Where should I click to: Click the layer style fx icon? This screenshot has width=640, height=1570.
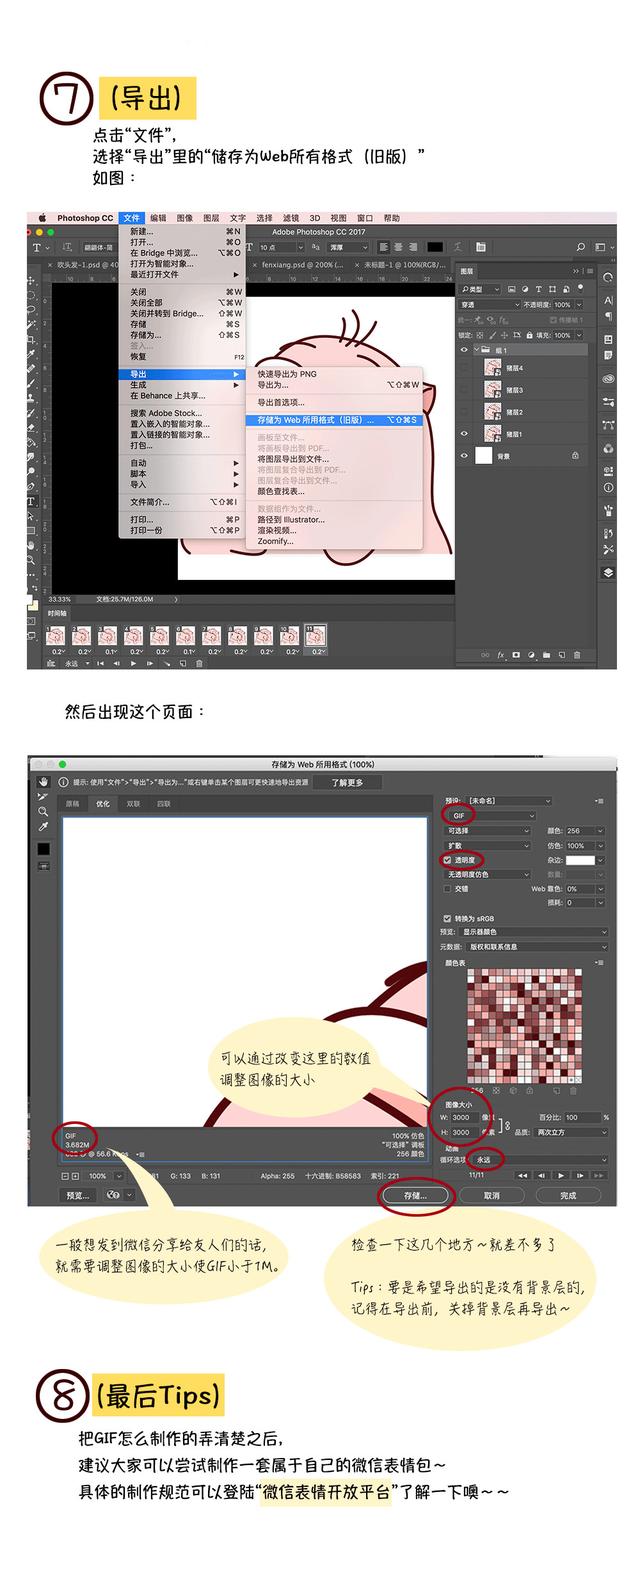[501, 656]
